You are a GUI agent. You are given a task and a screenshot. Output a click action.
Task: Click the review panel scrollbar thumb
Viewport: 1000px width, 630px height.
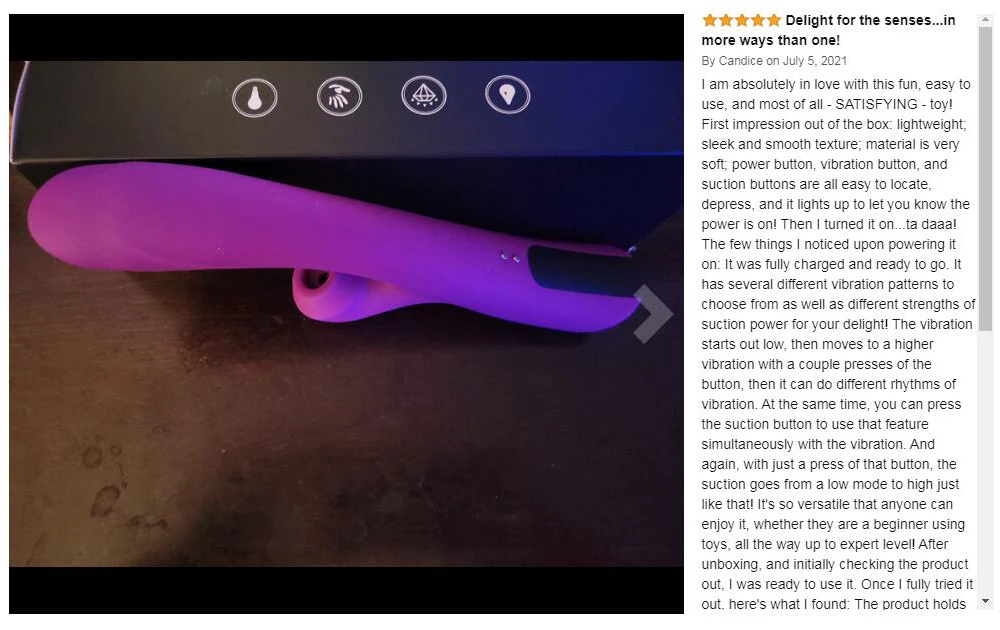[986, 179]
